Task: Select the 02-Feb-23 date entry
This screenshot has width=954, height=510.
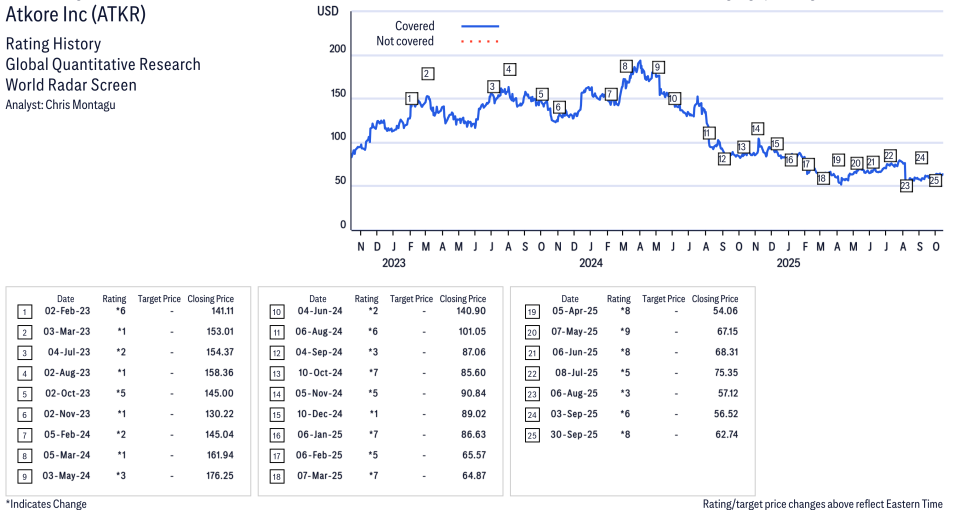Action: (65, 312)
